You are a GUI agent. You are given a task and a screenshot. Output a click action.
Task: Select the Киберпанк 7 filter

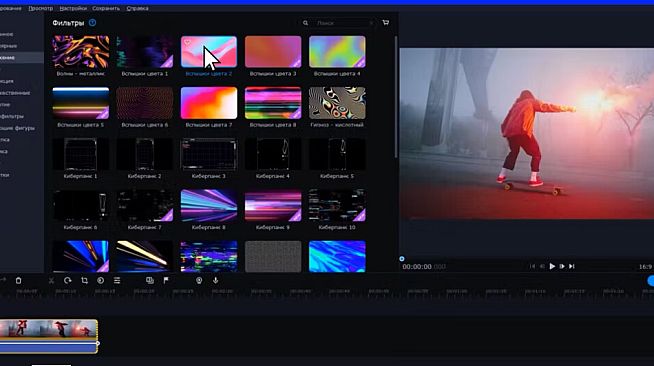[x=145, y=206]
